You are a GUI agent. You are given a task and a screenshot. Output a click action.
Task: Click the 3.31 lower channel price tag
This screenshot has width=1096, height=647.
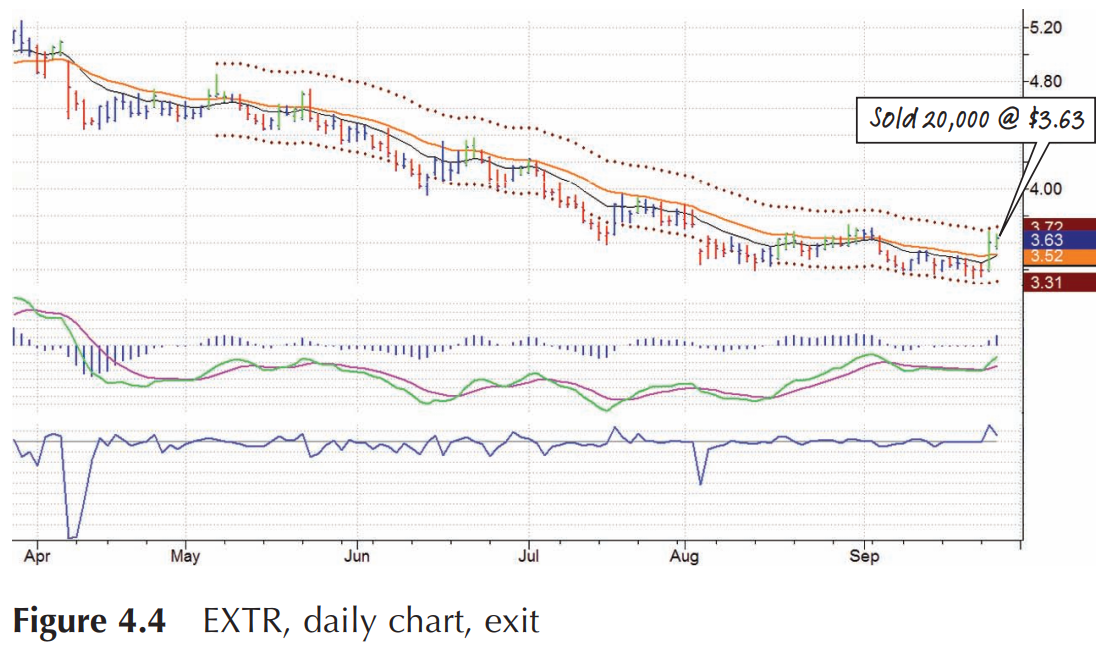[1059, 282]
